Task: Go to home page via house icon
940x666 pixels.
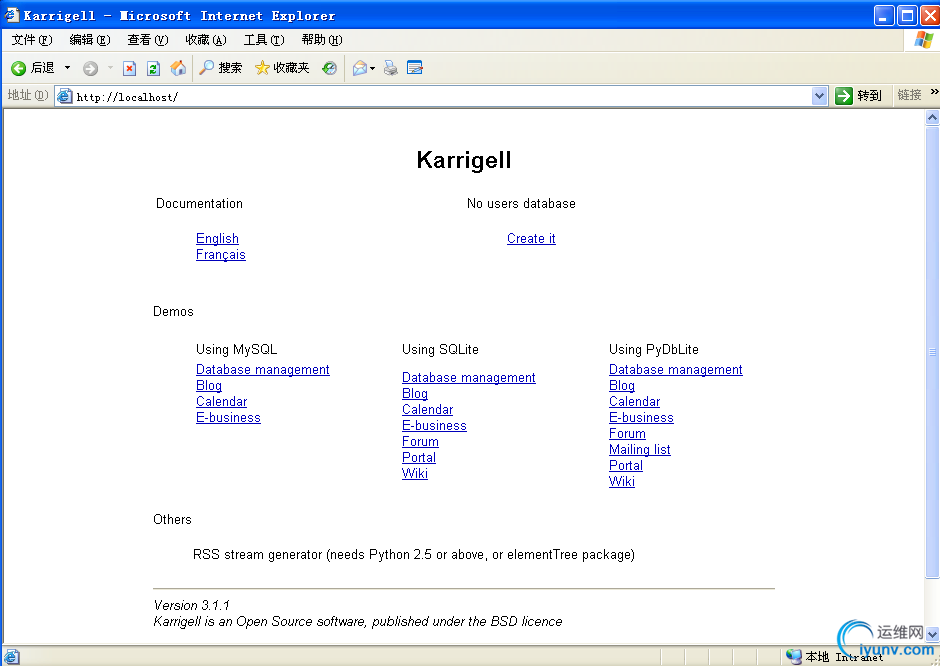Action: point(178,68)
